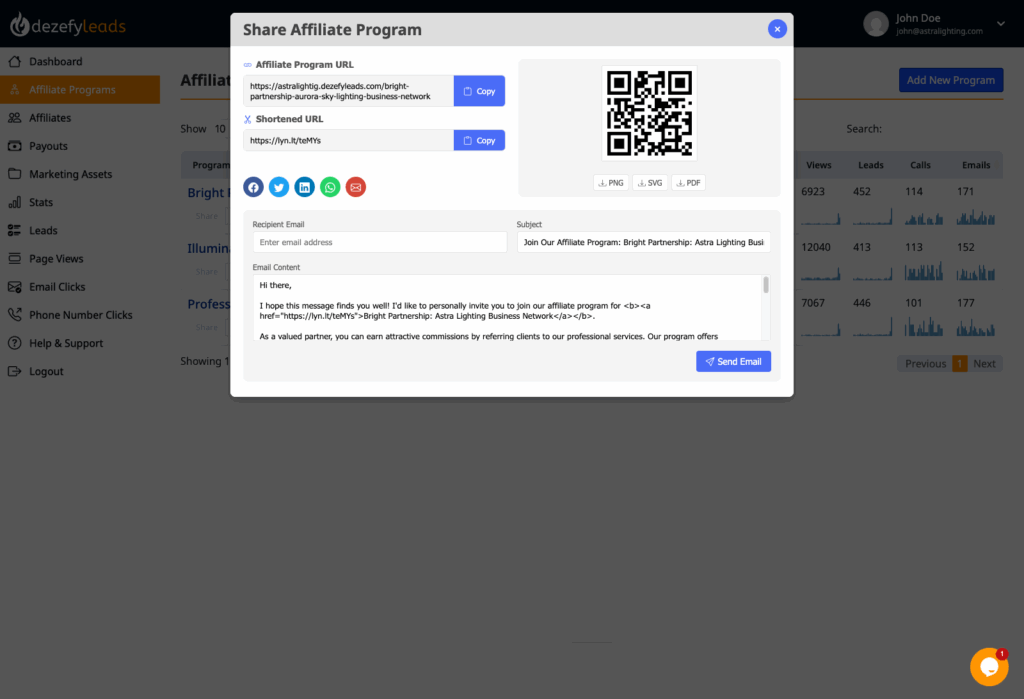
Task: Click the Subject text field
Action: coord(643,242)
